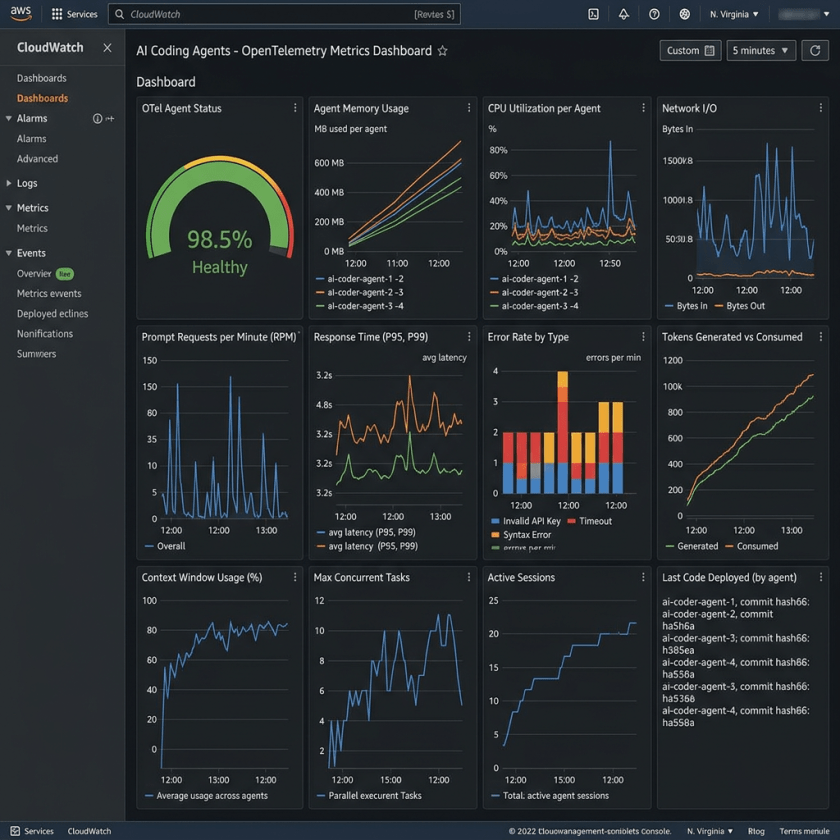The width and height of the screenshot is (840, 840).
Task: Open Alarms sub-item in sidebar
Action: pyautogui.click(x=32, y=139)
